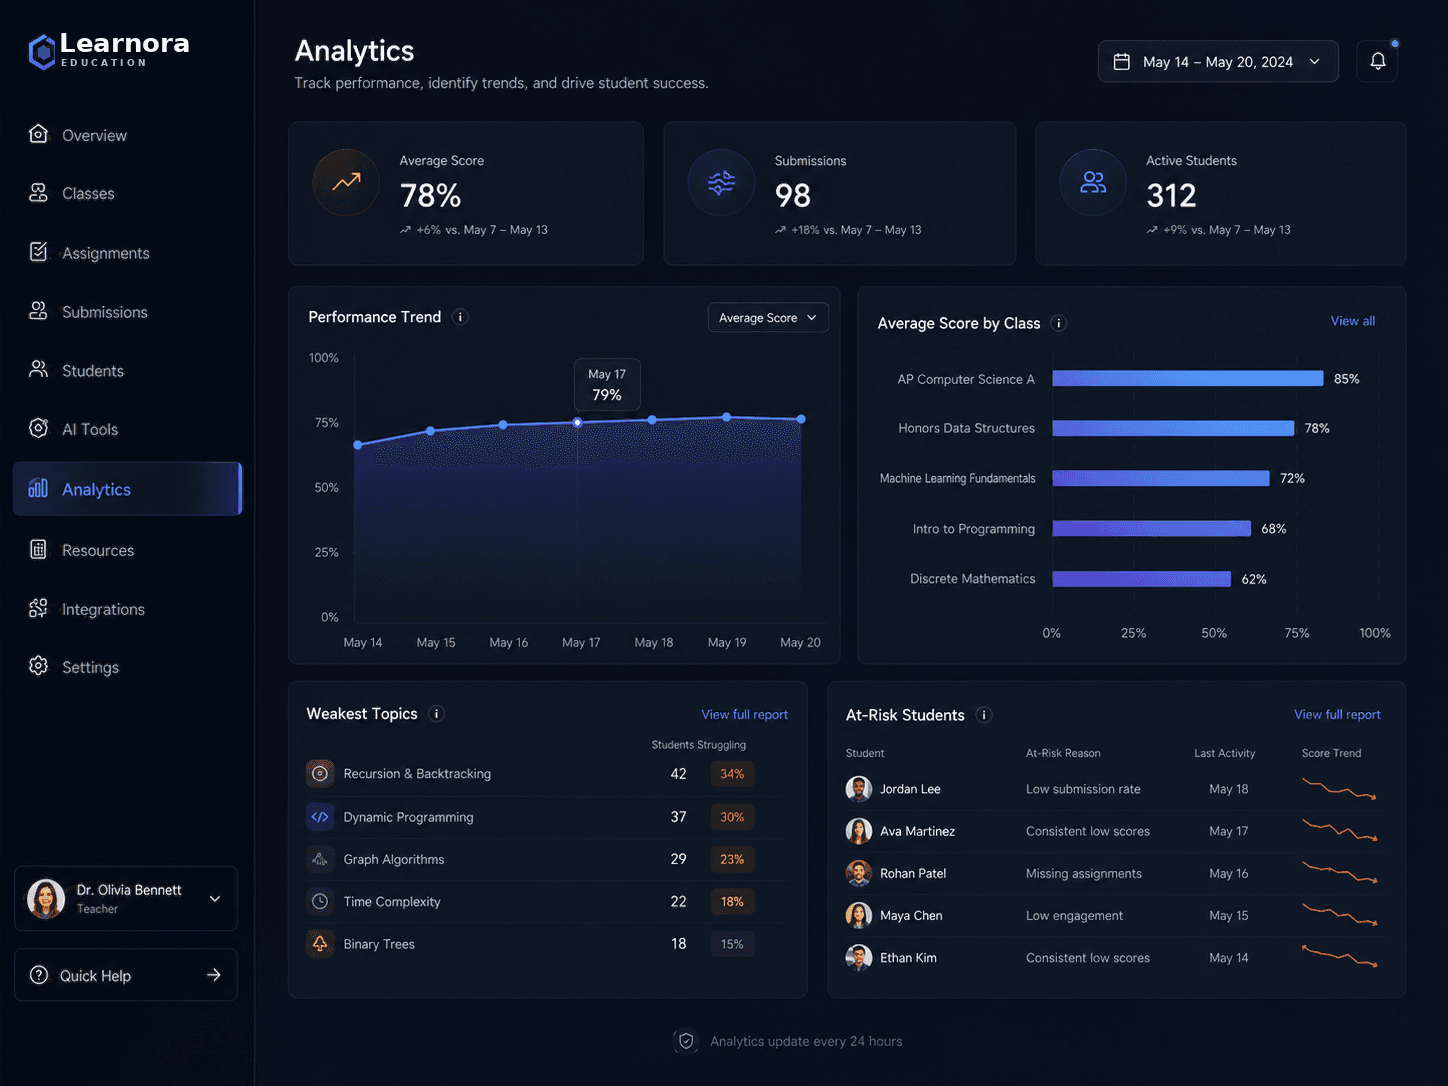Screen dimensions: 1448x1086
Task: Click Maya Chen student name
Action: [911, 915]
